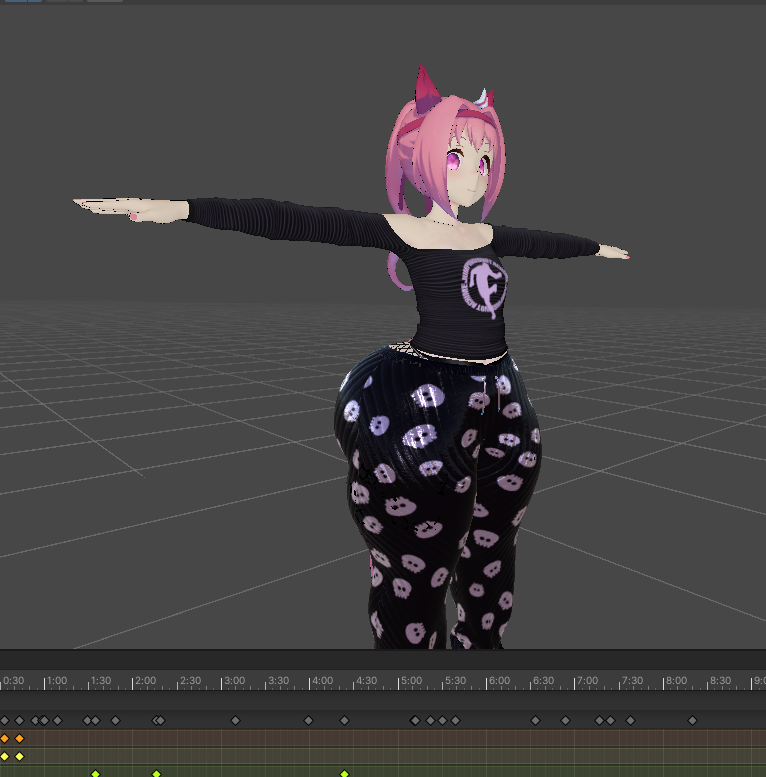Select the first yellow keyframe diamond

[x=4, y=756]
